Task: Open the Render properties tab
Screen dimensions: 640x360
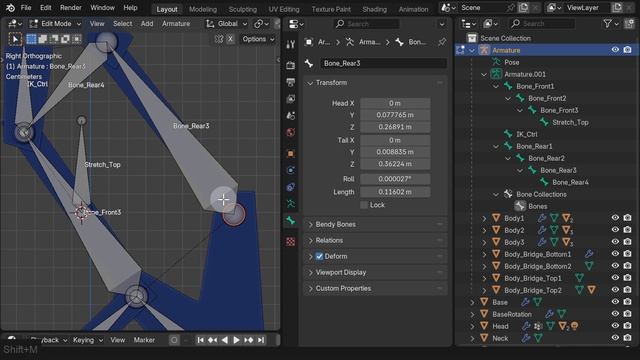Action: (x=291, y=65)
